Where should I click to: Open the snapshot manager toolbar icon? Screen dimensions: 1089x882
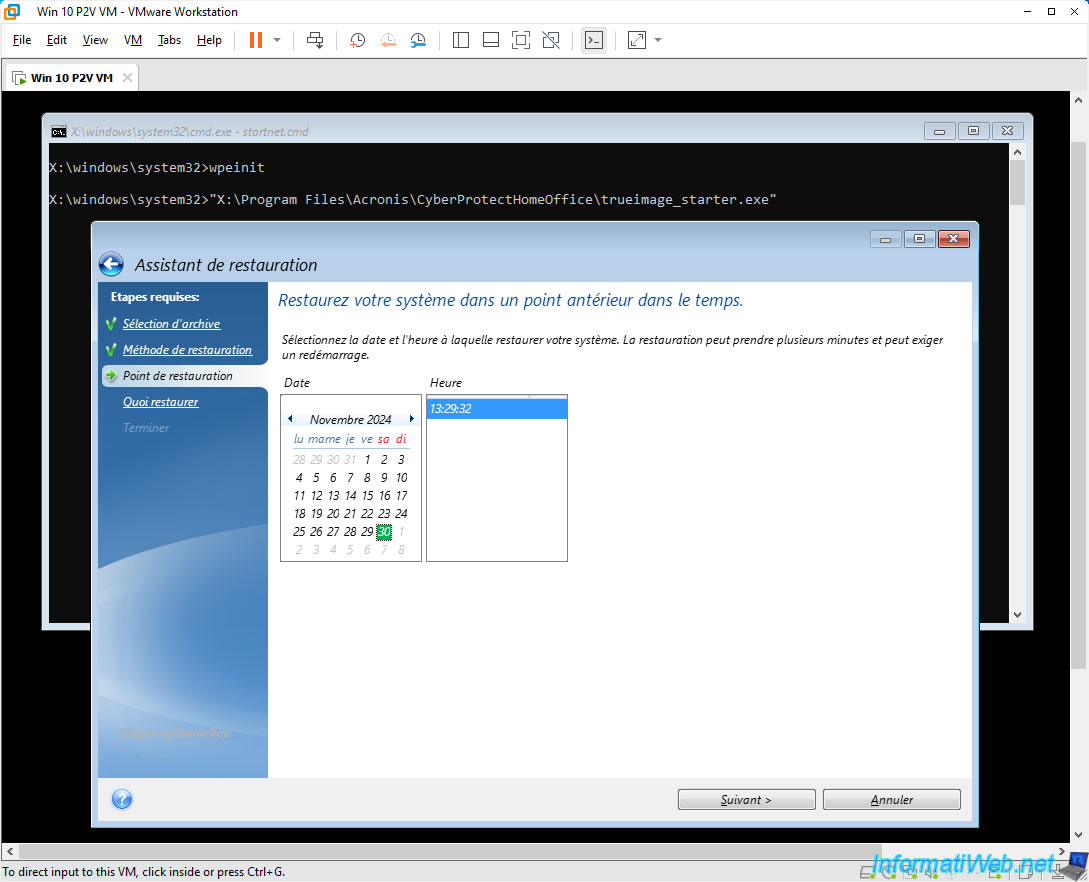tap(417, 40)
